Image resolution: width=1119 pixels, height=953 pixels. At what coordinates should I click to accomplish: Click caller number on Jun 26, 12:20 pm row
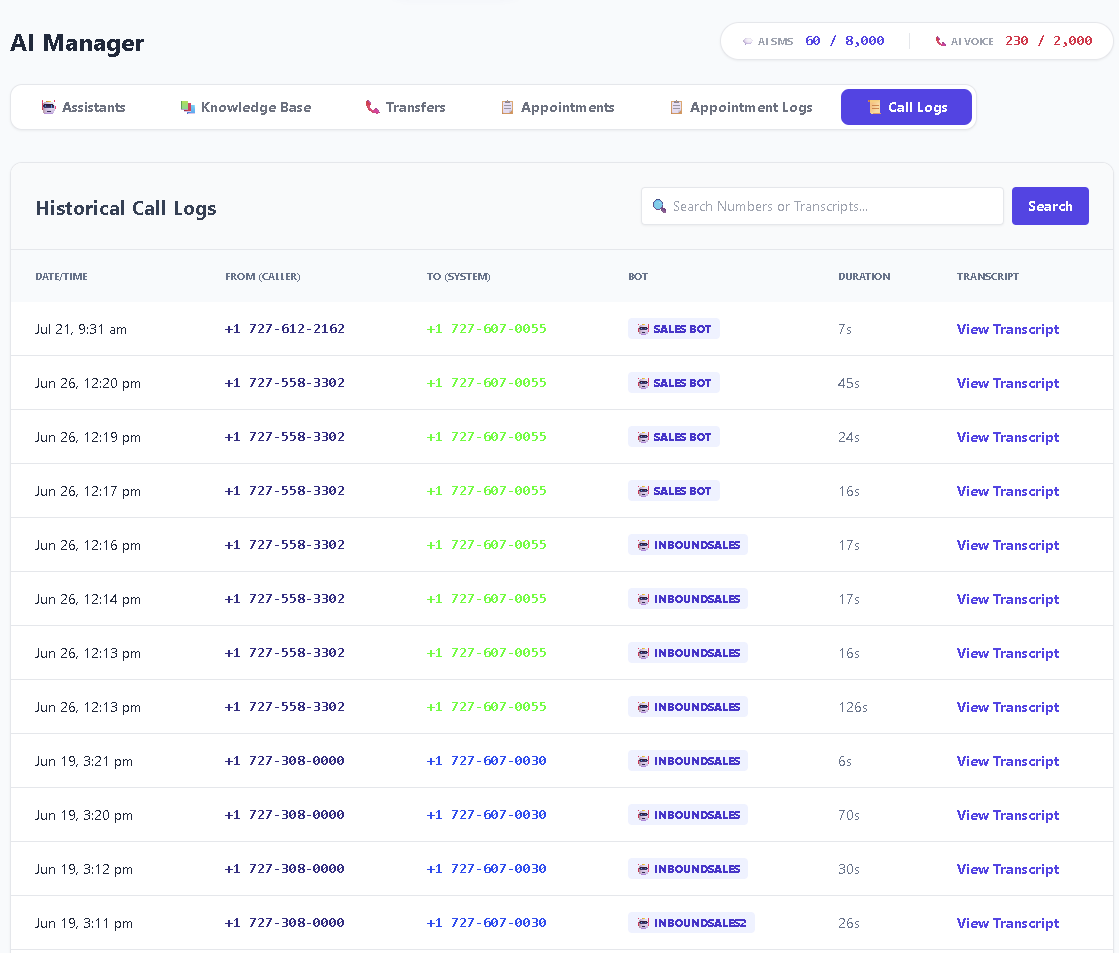coord(285,383)
